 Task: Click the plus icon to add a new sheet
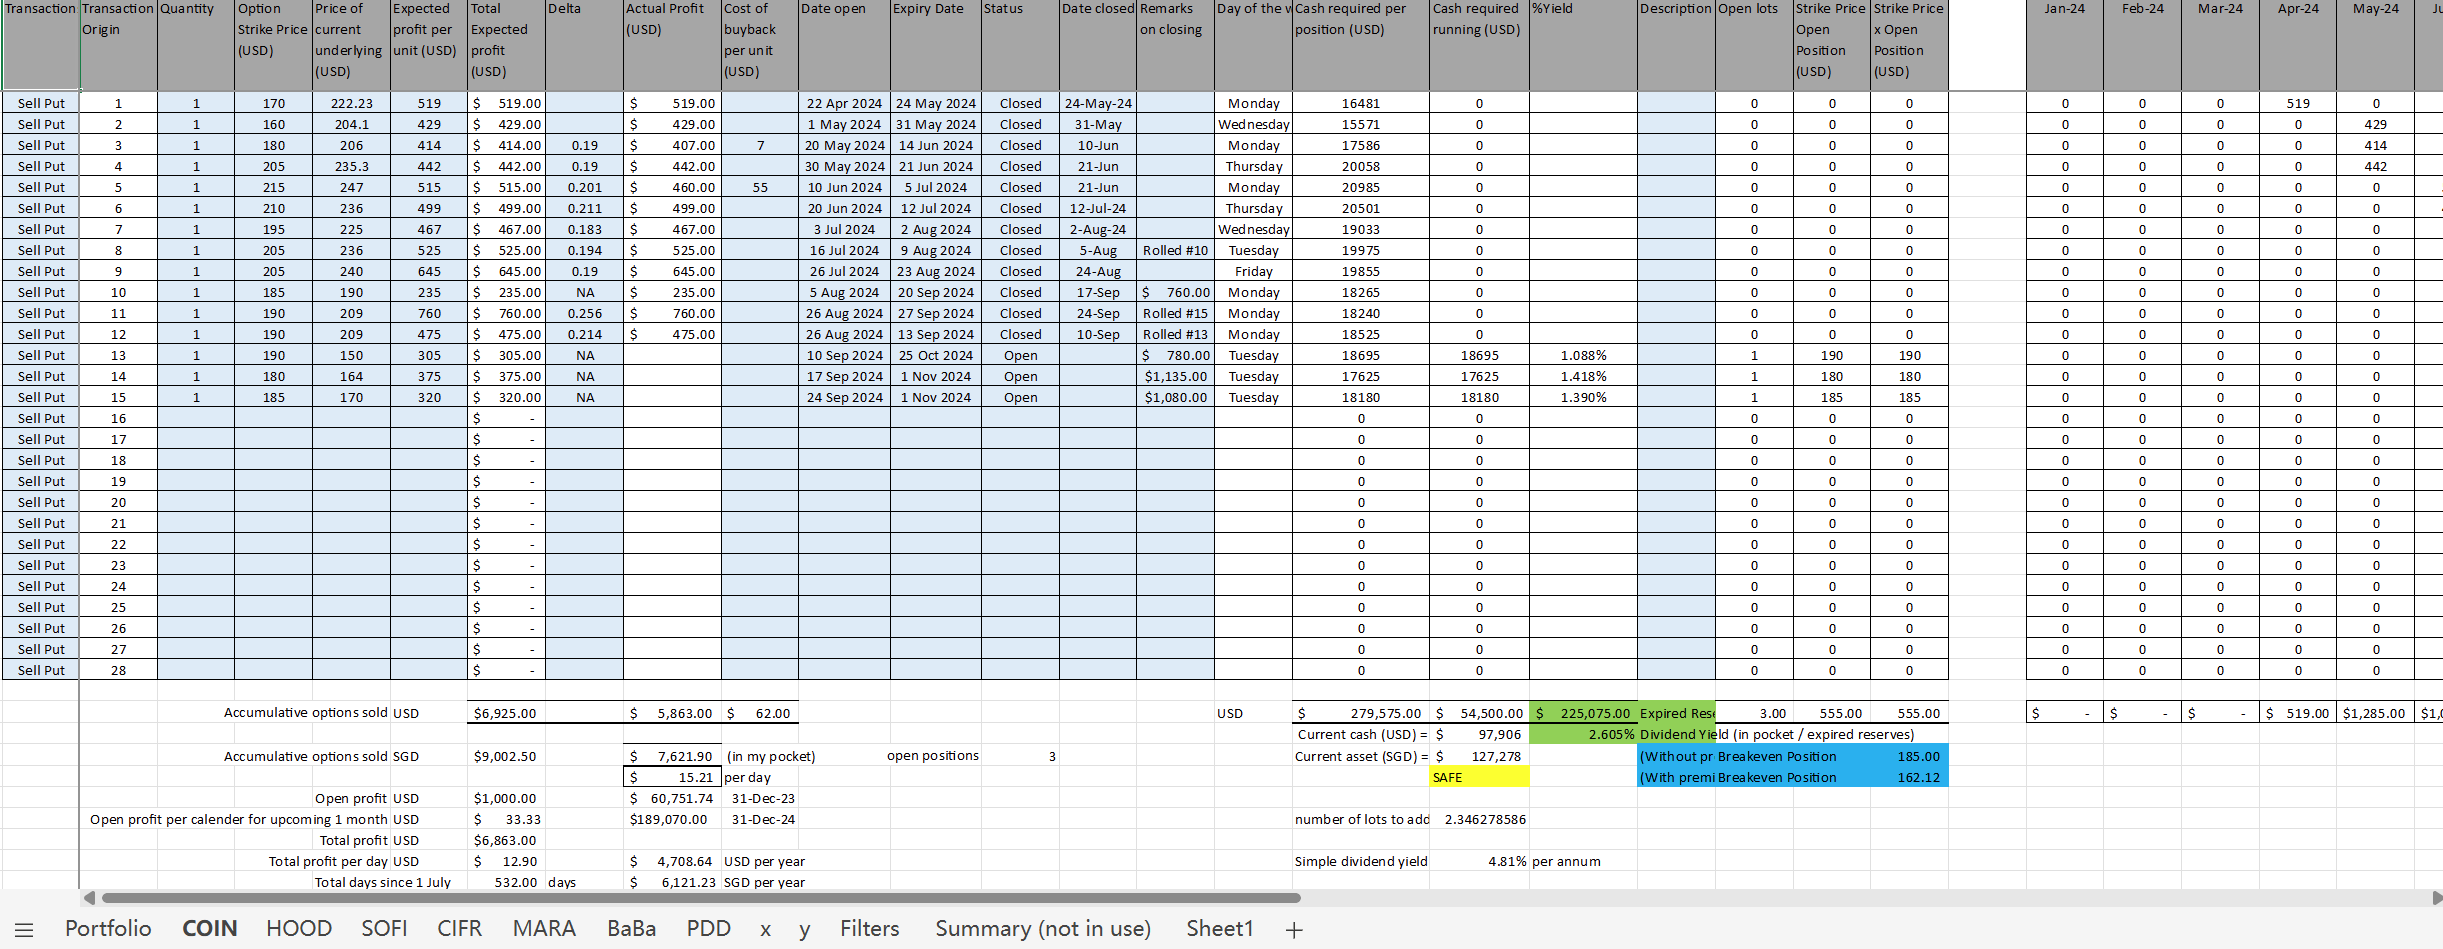[1294, 930]
